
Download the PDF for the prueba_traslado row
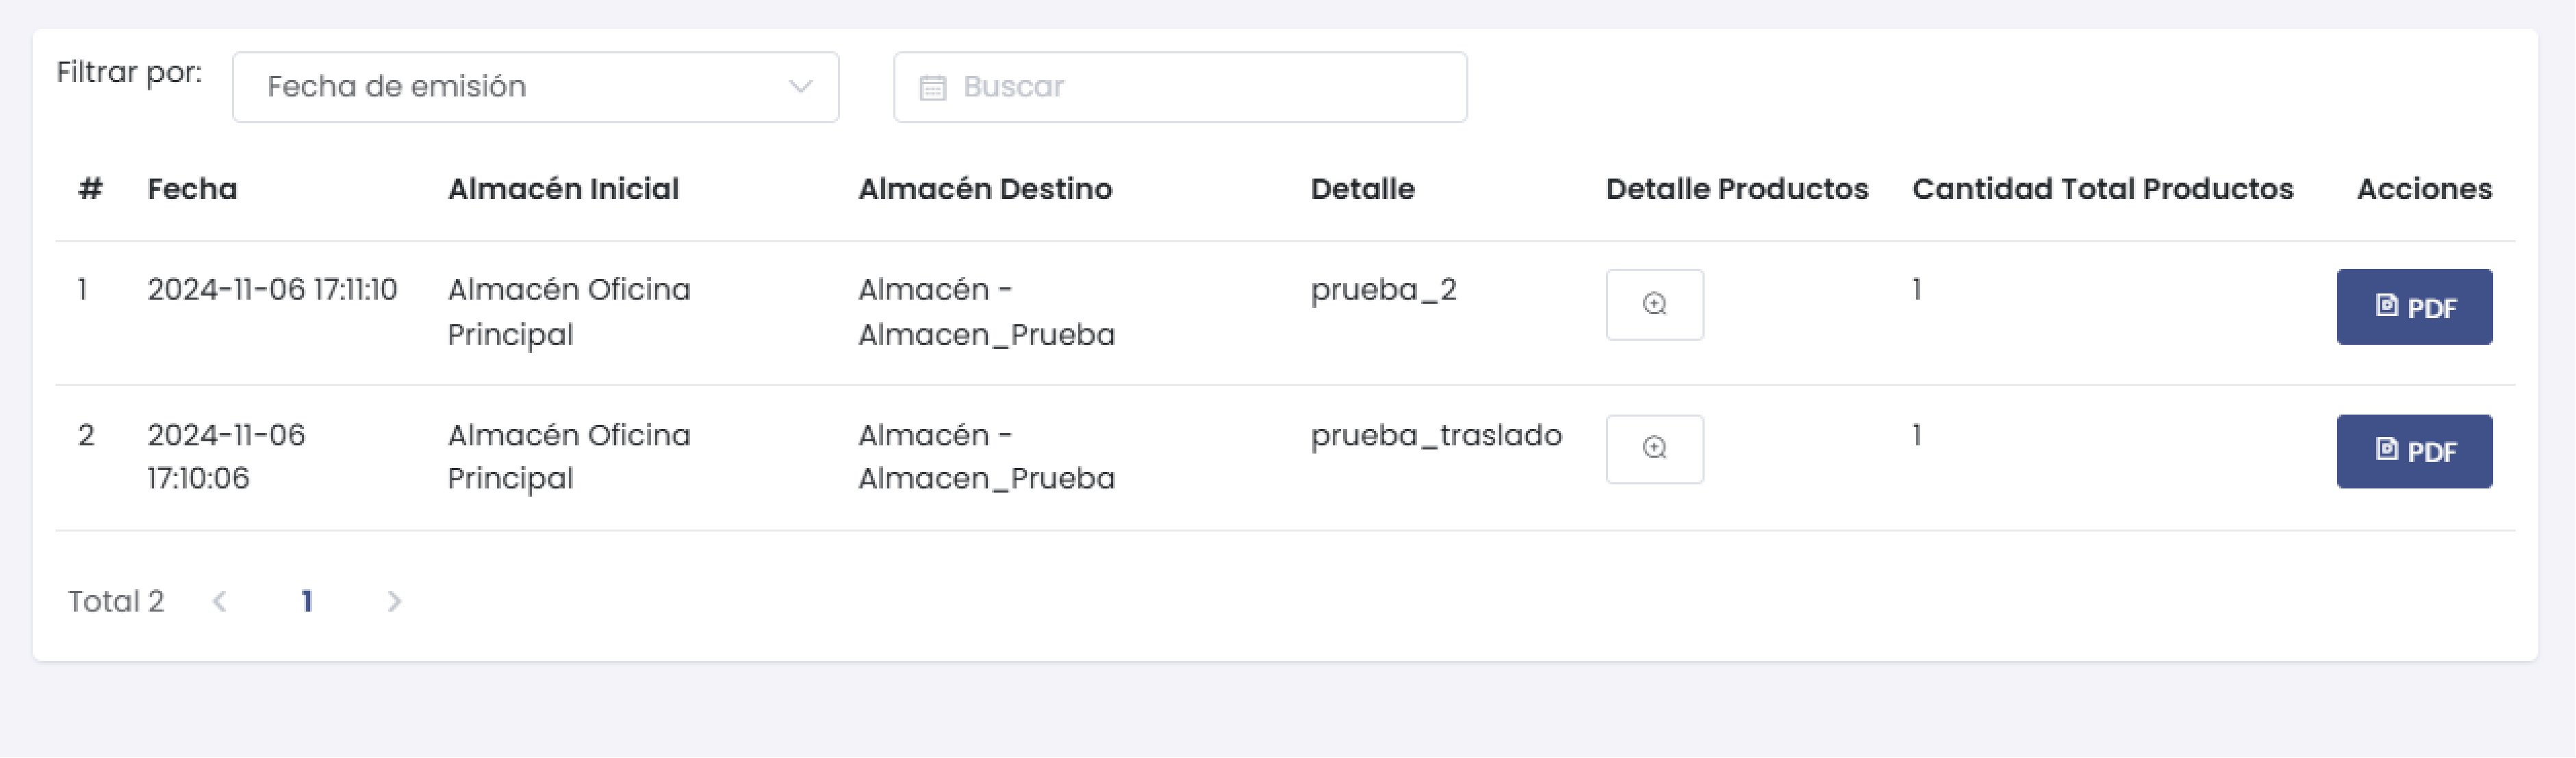[2413, 451]
